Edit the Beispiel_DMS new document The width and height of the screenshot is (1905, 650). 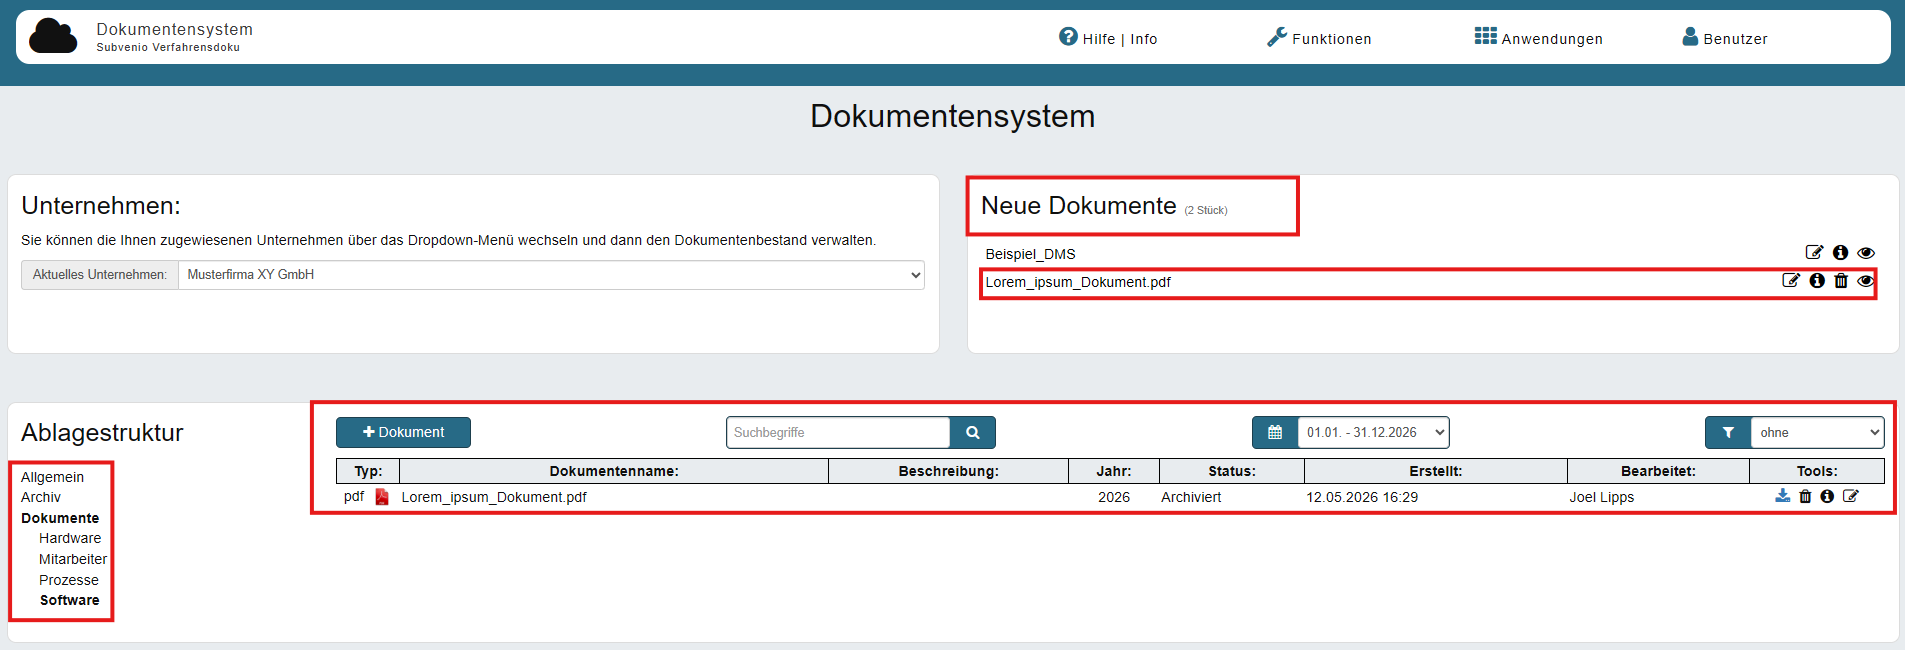[1814, 253]
